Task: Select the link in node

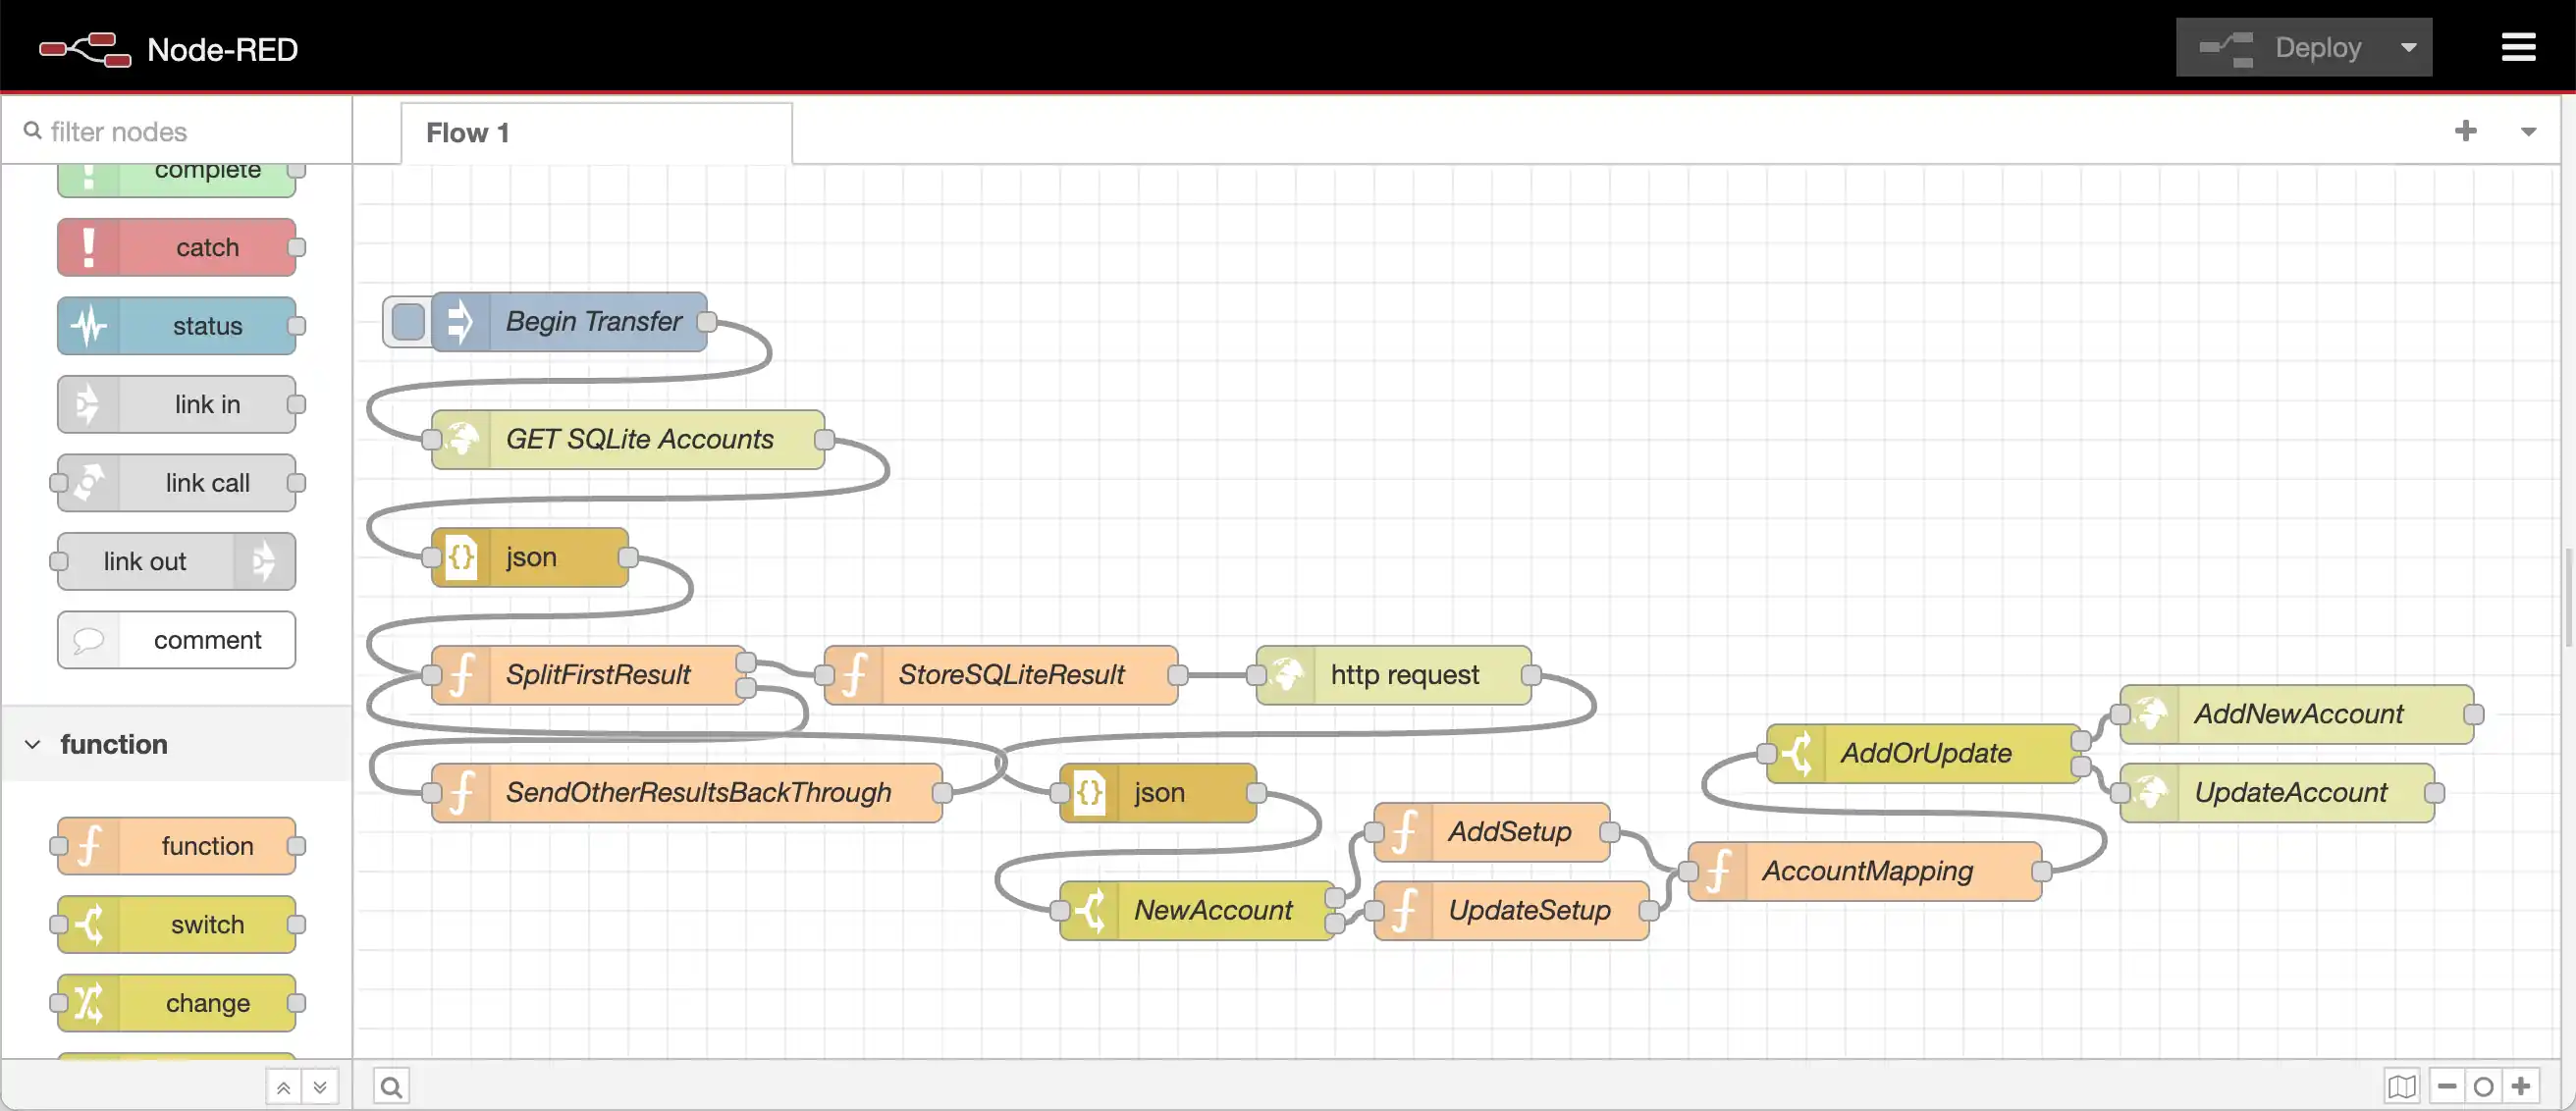Action: pyautogui.click(x=176, y=404)
